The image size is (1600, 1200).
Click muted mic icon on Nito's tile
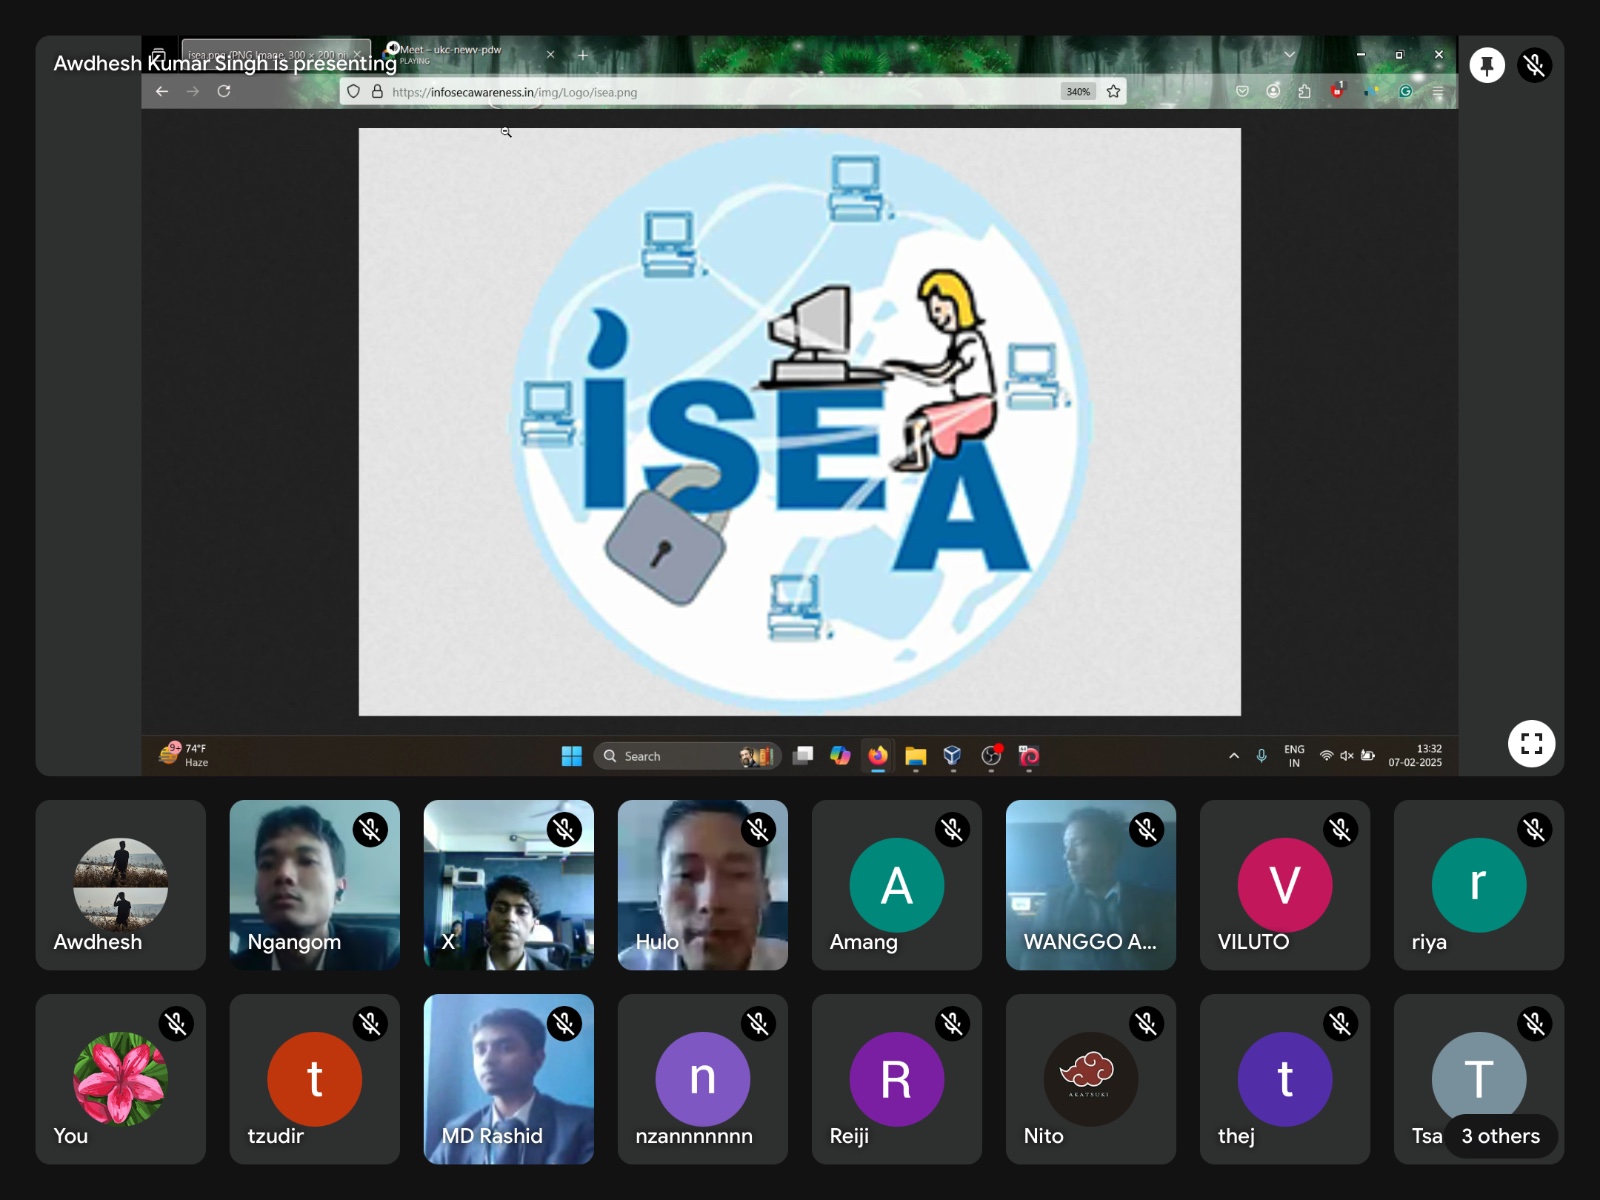(1146, 1024)
